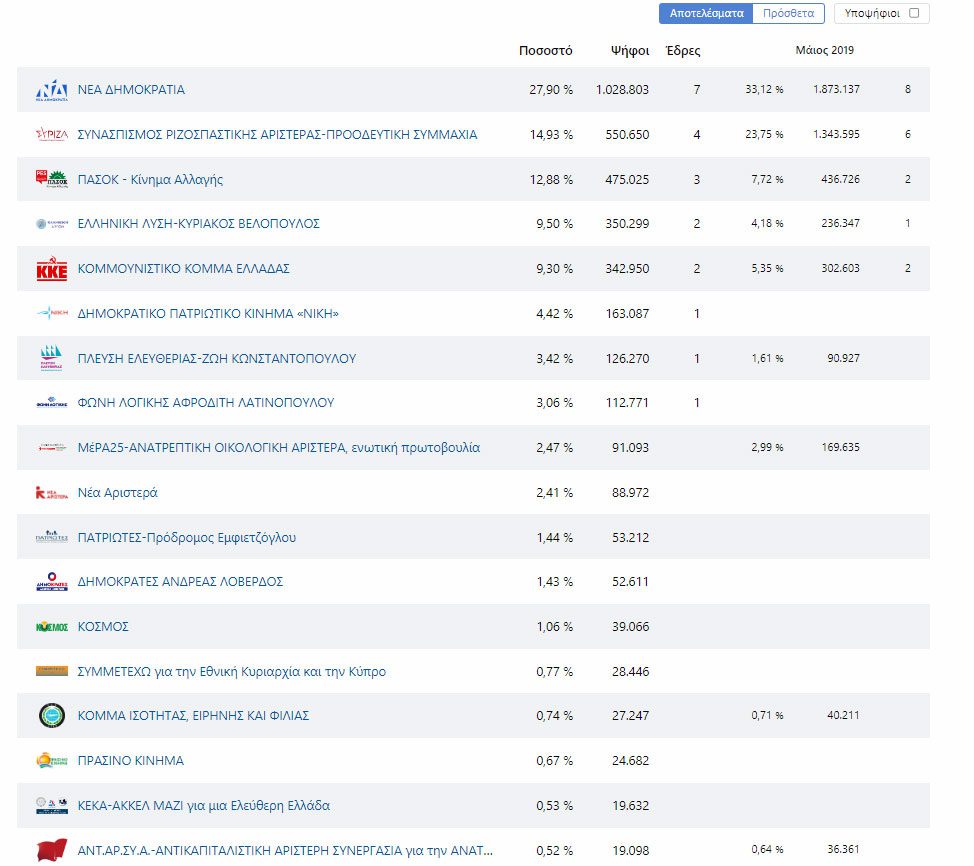Select the 550.650 votes cell
Screen dimensions: 974x866
click(x=627, y=134)
